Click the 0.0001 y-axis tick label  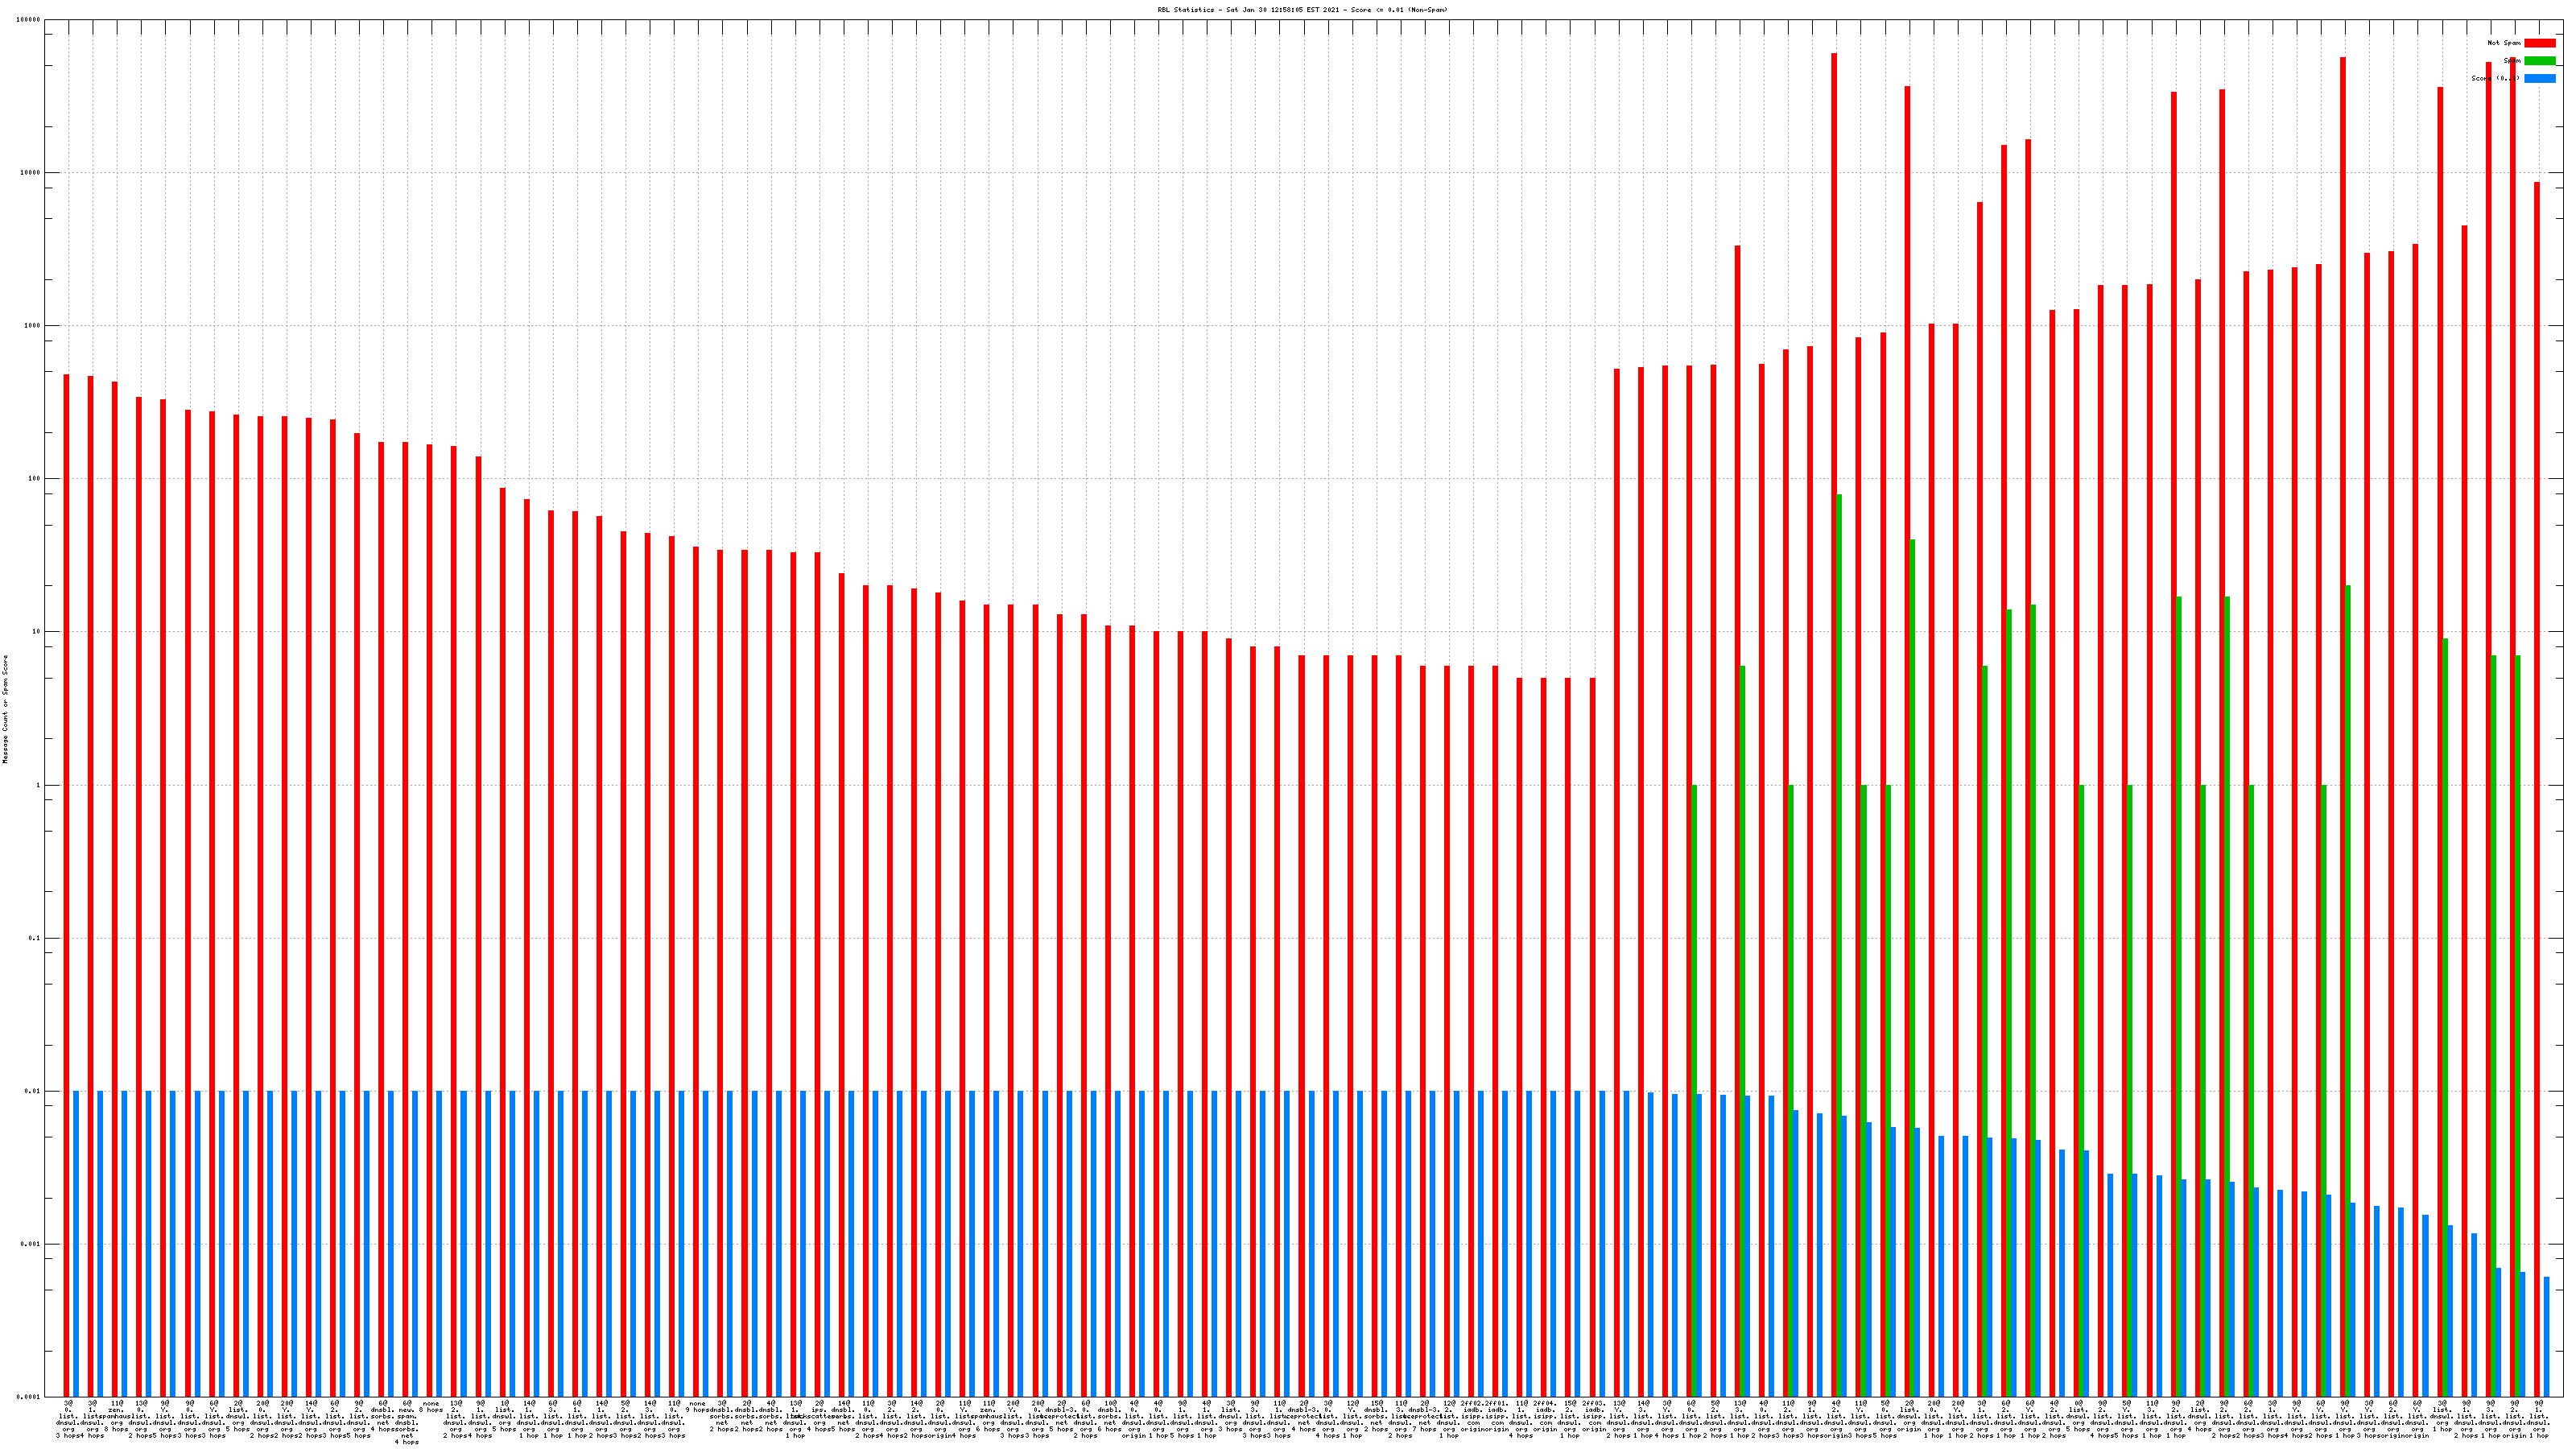[30, 1397]
